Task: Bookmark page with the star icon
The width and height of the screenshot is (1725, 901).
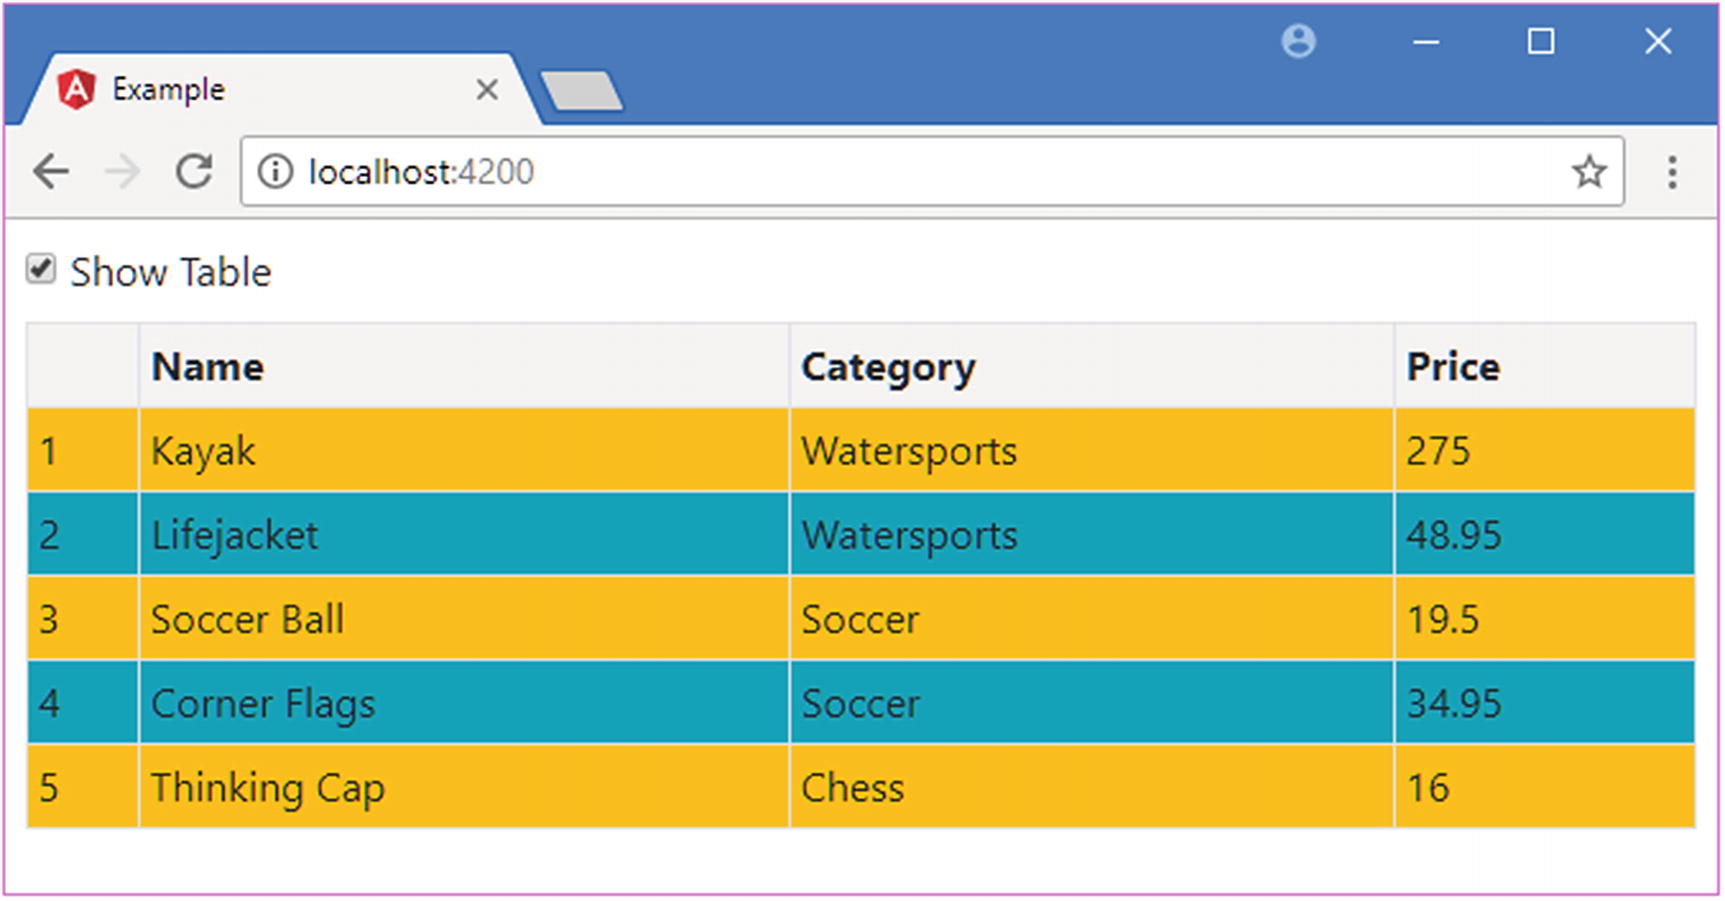Action: click(x=1588, y=172)
